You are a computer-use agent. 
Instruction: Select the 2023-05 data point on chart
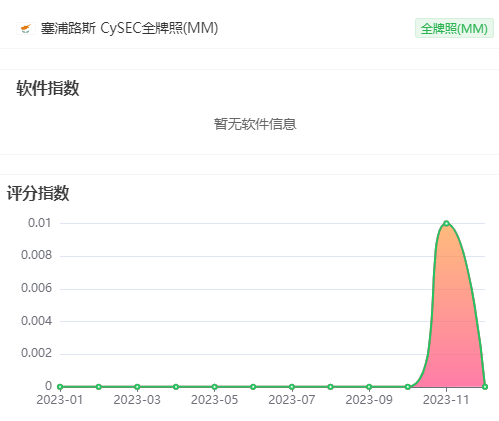coord(215,387)
